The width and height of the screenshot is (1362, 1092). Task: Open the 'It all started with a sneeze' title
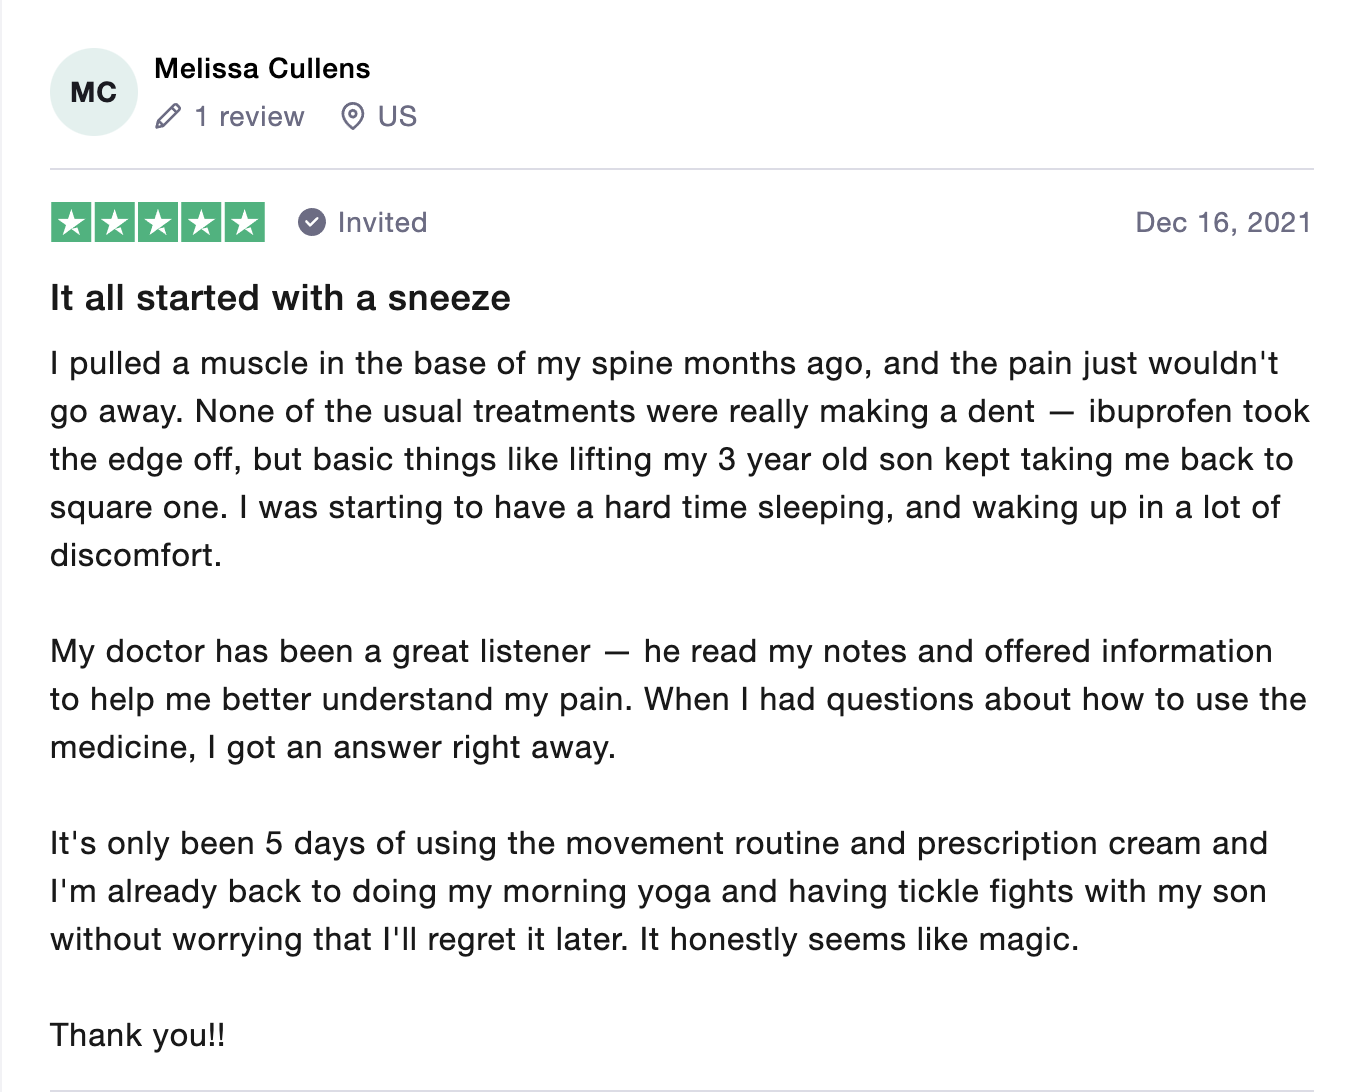pyautogui.click(x=280, y=298)
